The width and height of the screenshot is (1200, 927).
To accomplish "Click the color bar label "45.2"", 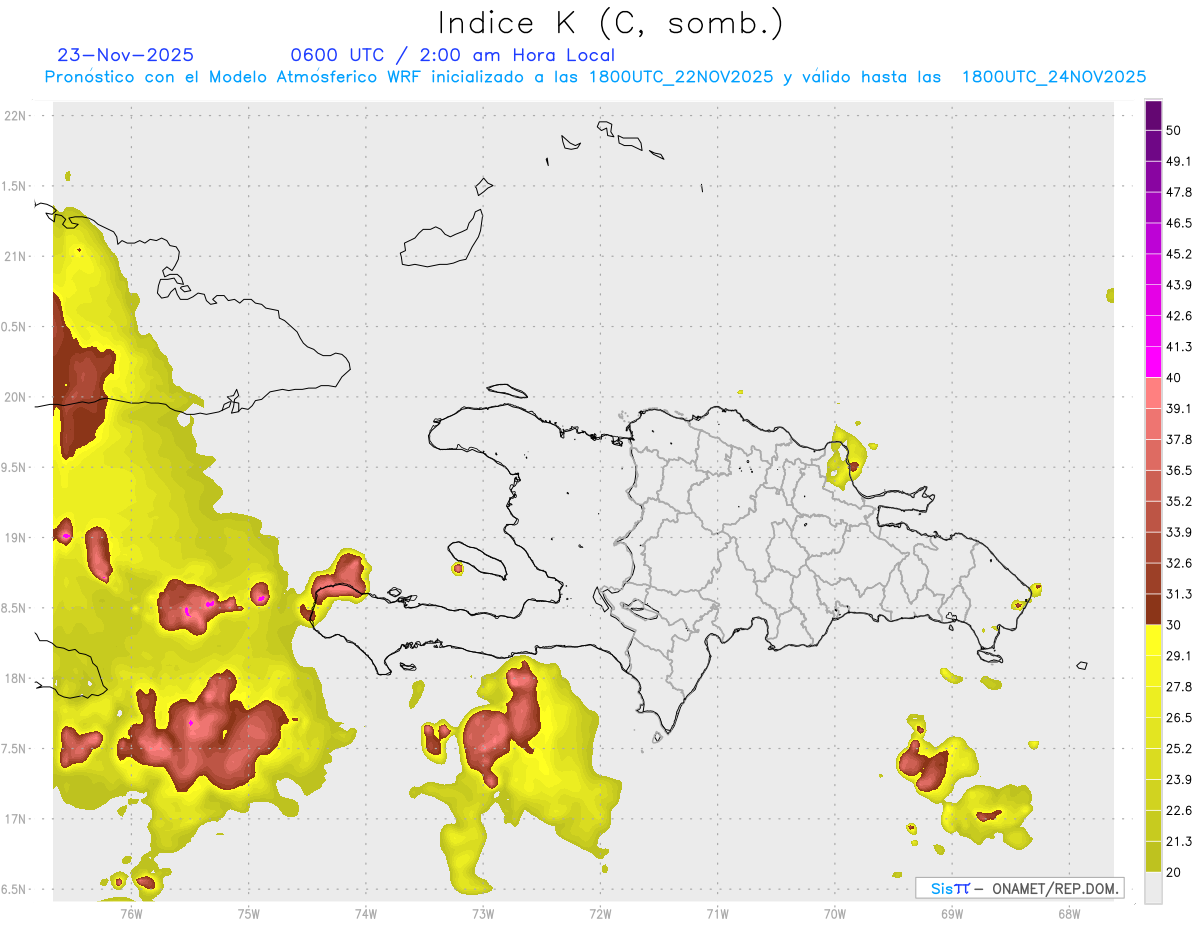I will 1180,254.
